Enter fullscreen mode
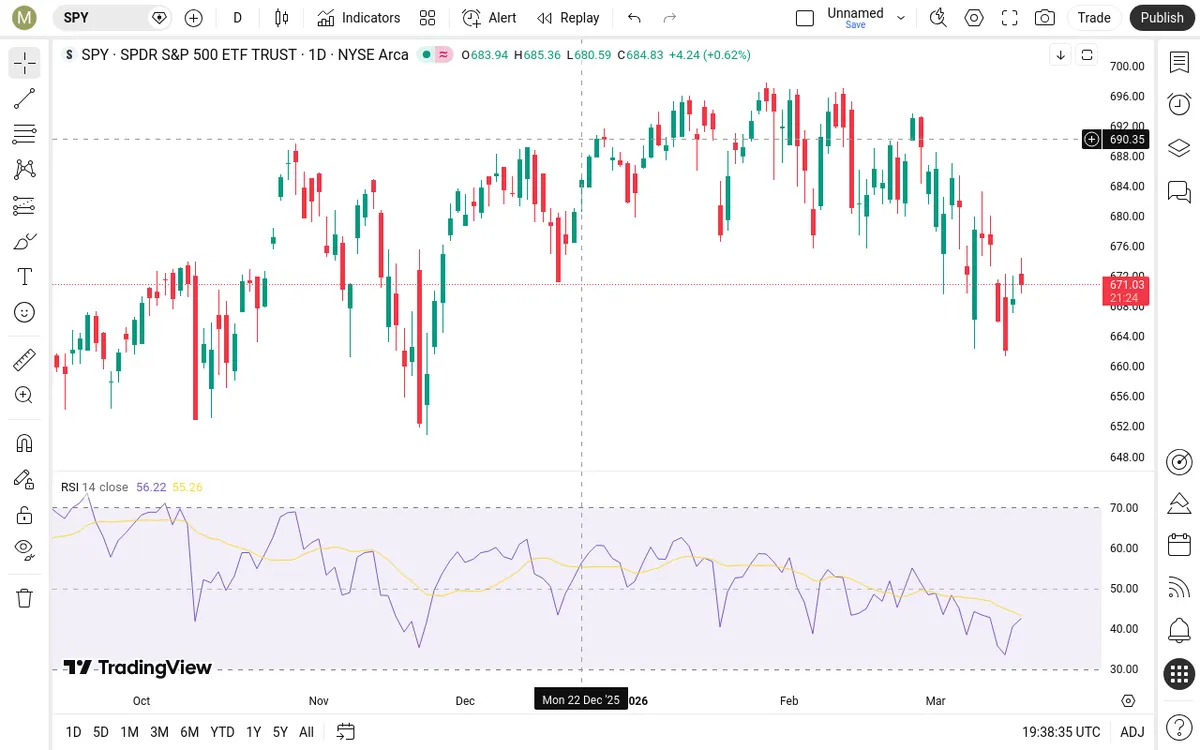 [x=1010, y=17]
